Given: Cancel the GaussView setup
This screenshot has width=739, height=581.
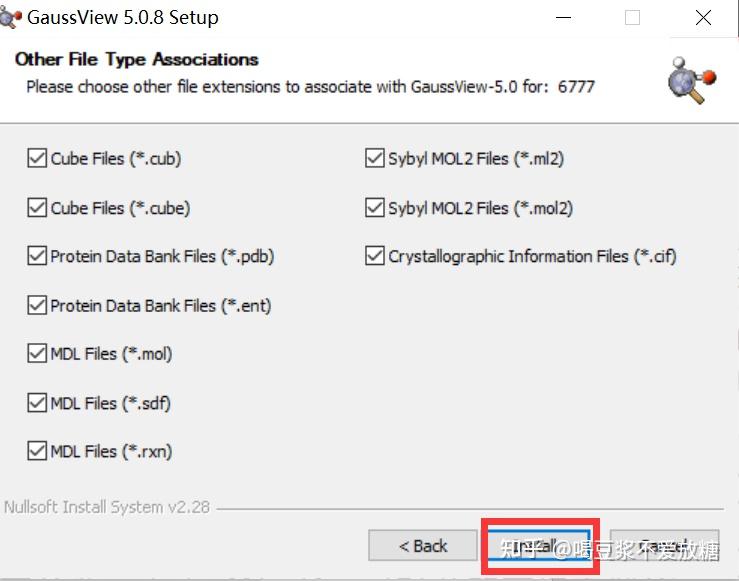Looking at the screenshot, I should pos(664,546).
